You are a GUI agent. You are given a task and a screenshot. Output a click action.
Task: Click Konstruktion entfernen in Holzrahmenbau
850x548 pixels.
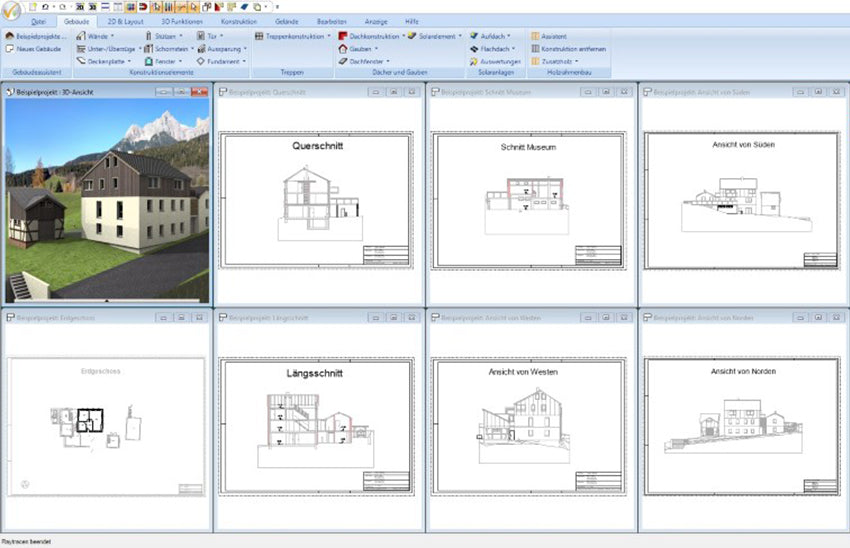click(x=572, y=48)
